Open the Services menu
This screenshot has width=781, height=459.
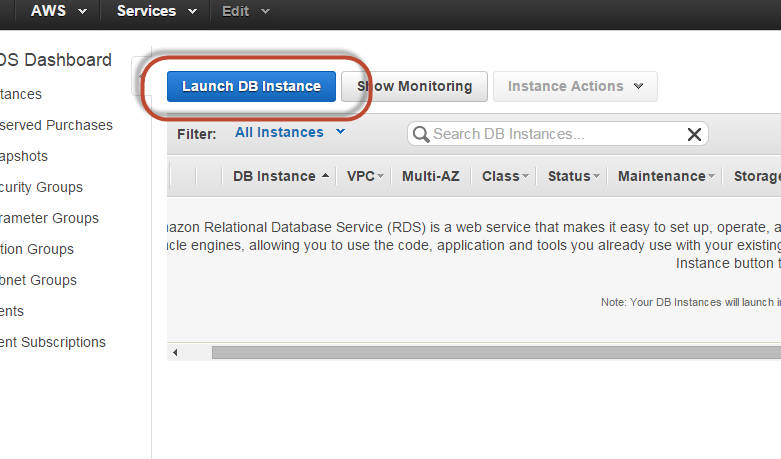[156, 11]
